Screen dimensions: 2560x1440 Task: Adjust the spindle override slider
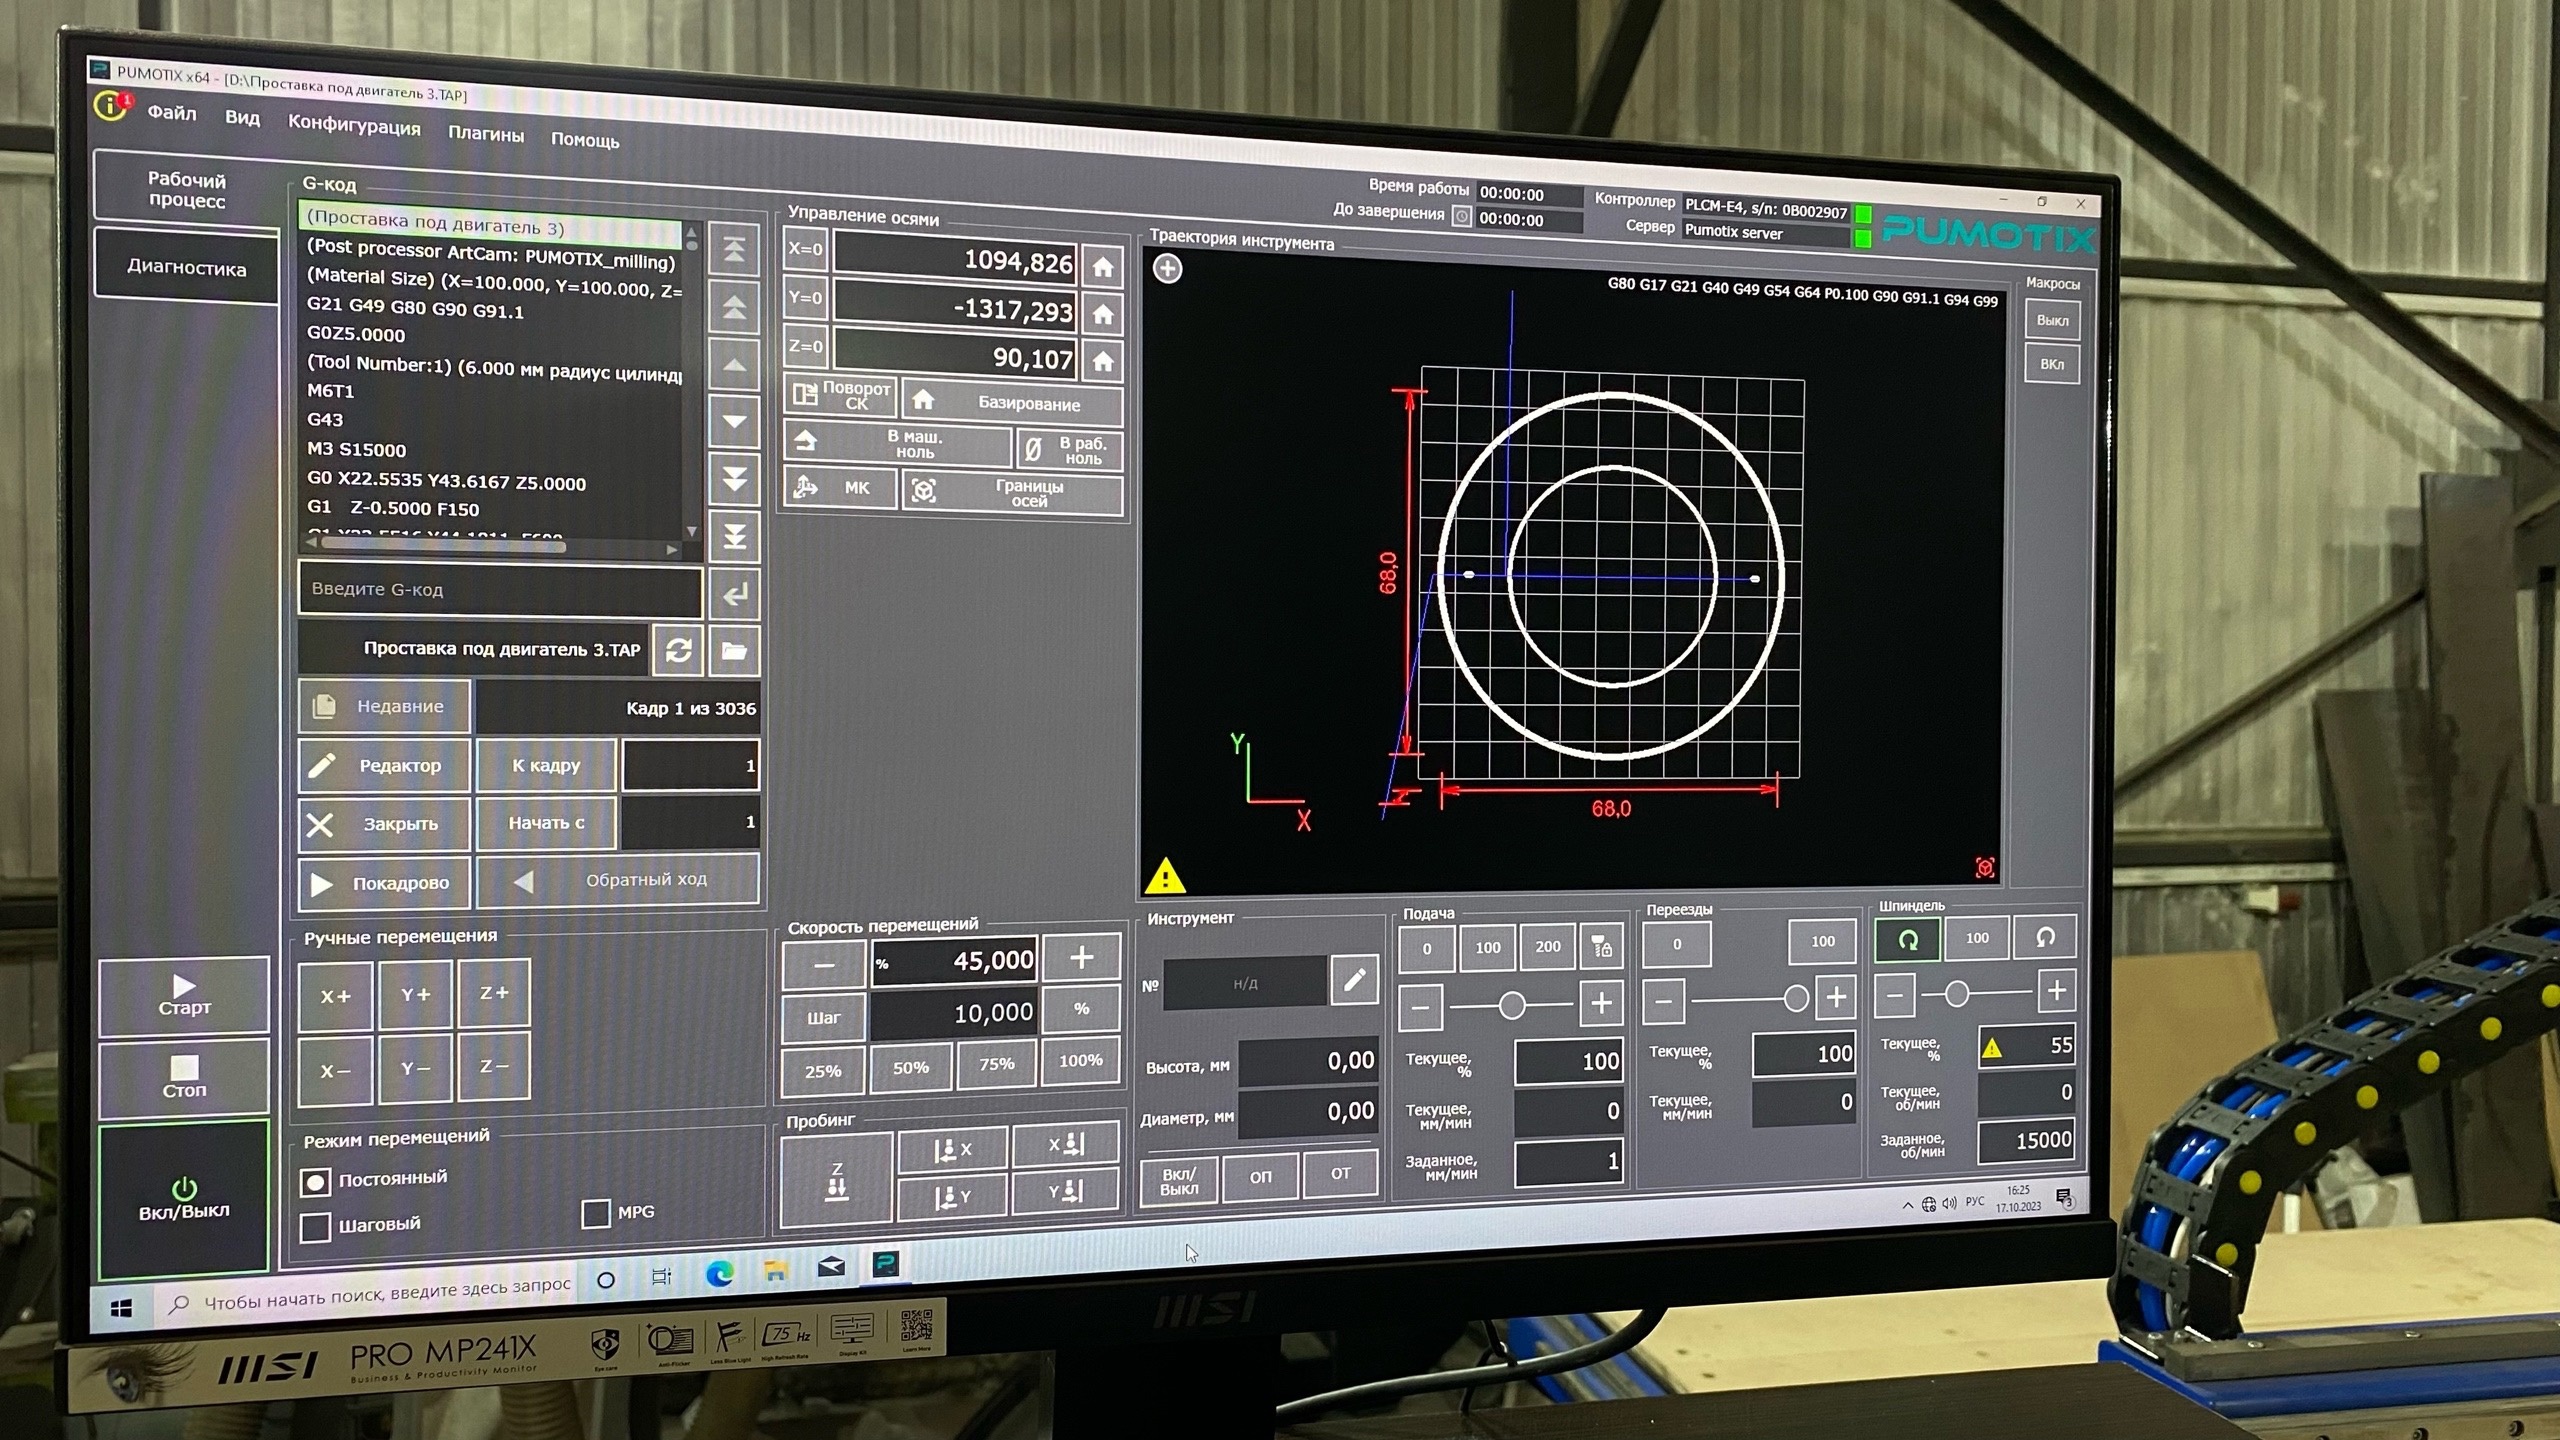tap(1957, 994)
